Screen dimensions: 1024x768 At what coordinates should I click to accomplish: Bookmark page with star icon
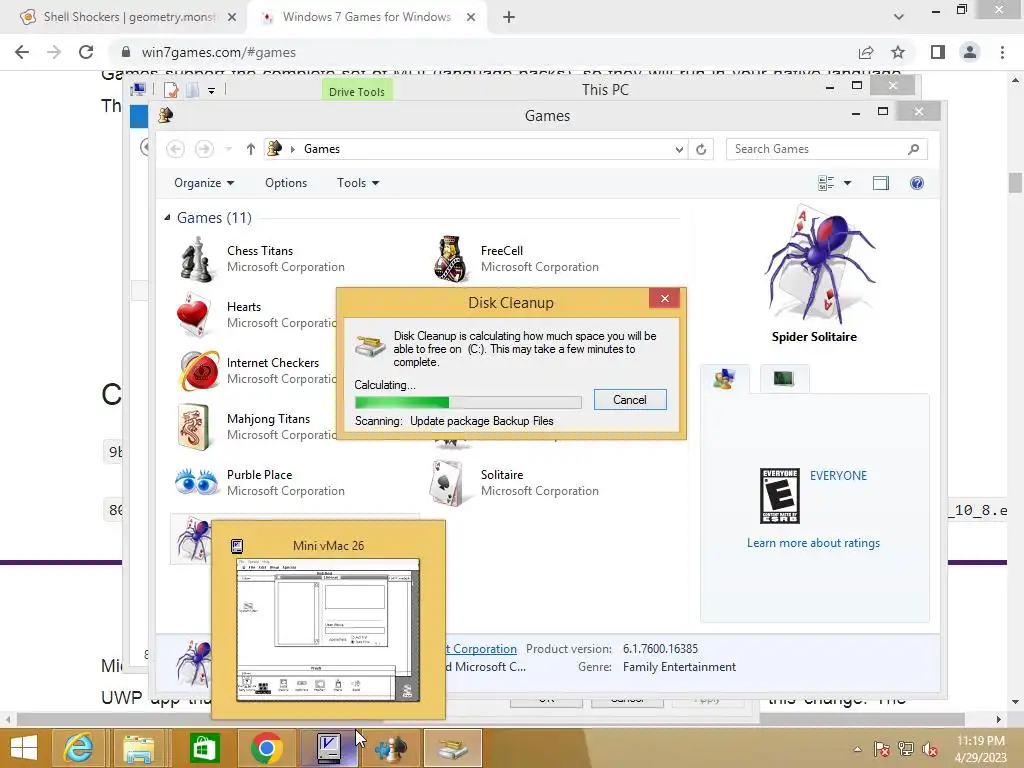(898, 52)
